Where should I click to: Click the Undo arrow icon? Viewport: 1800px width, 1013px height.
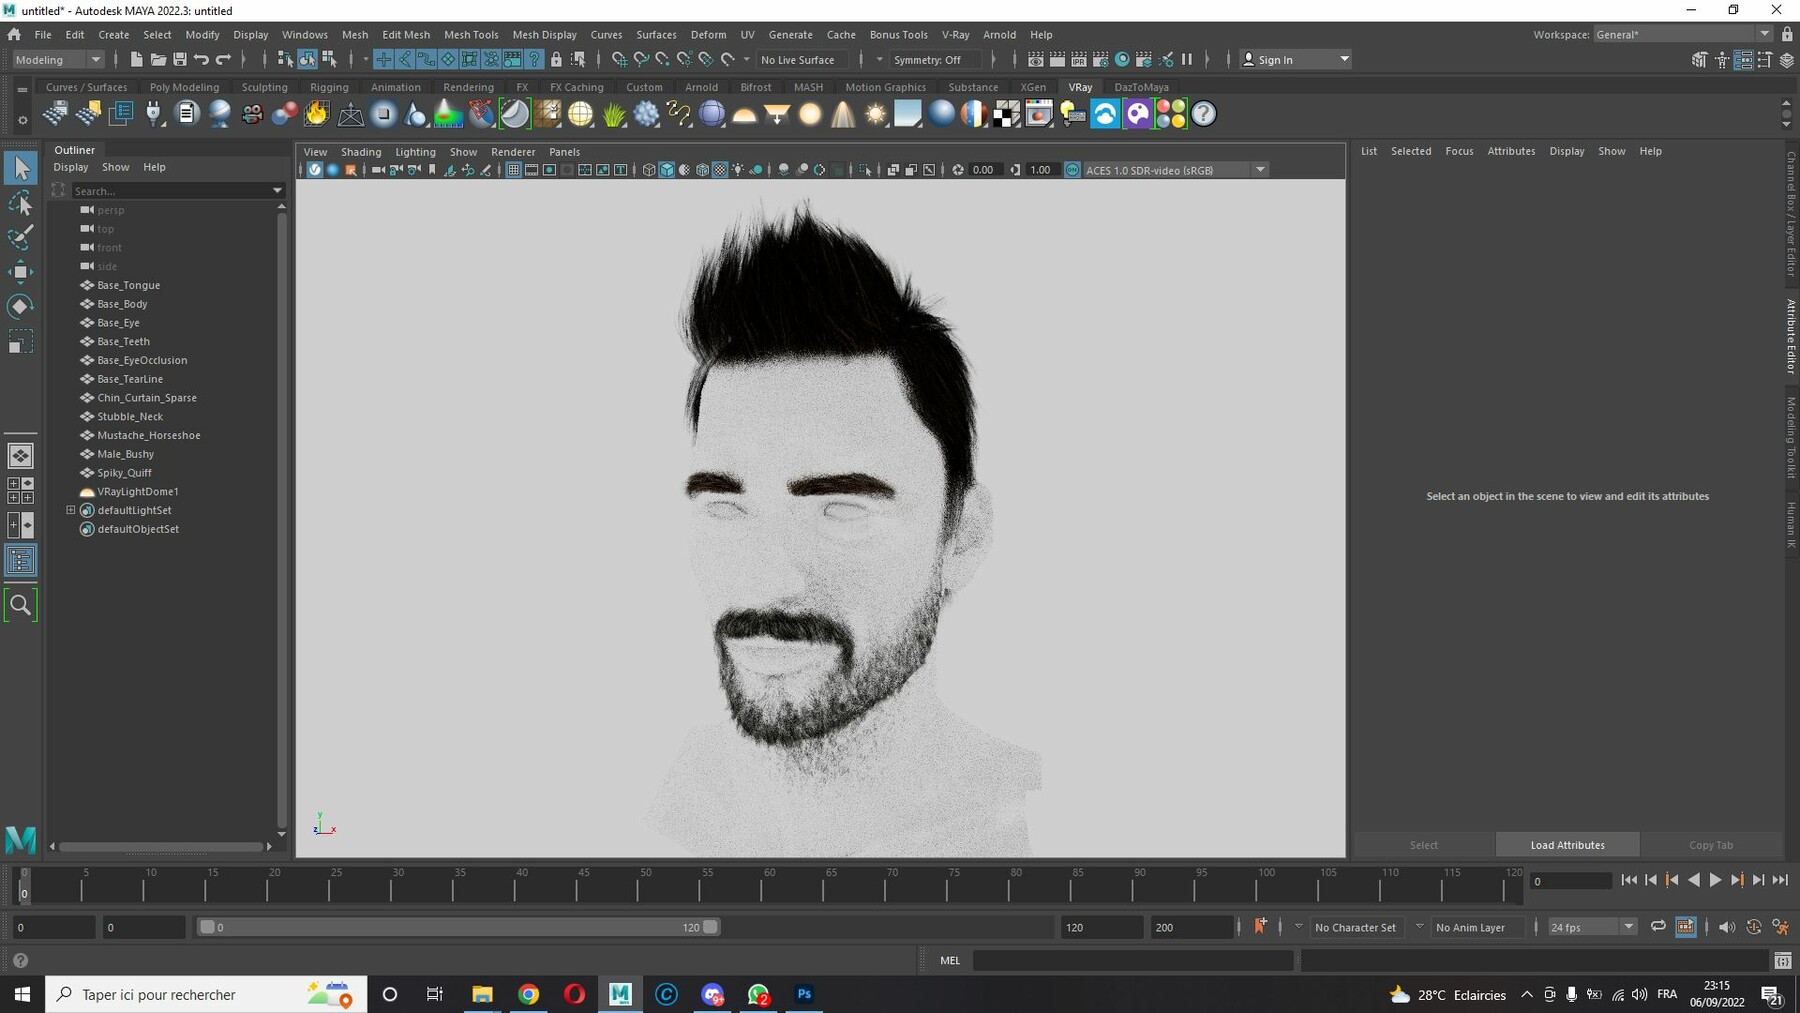(201, 60)
